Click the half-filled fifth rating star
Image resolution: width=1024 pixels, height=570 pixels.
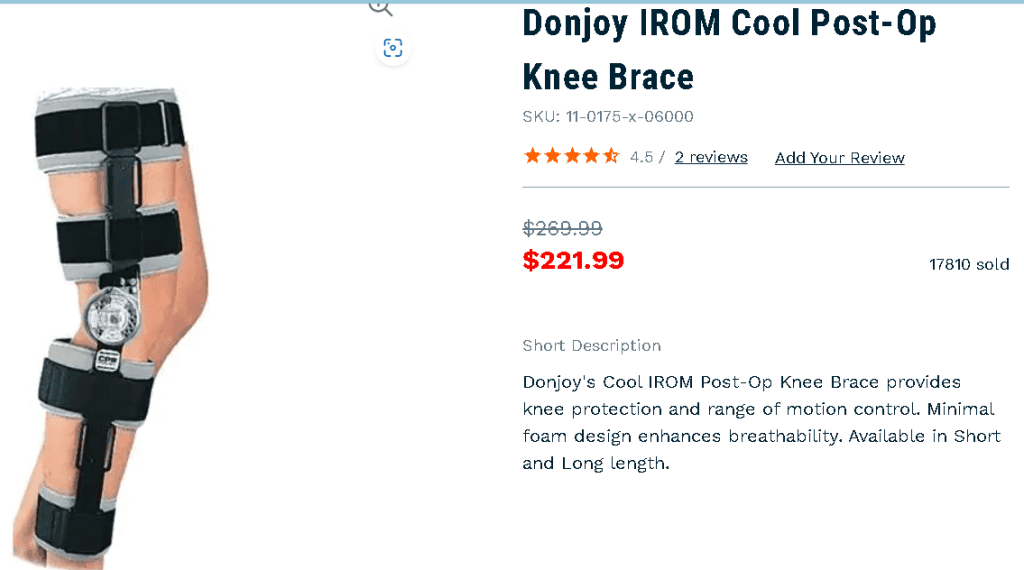611,156
